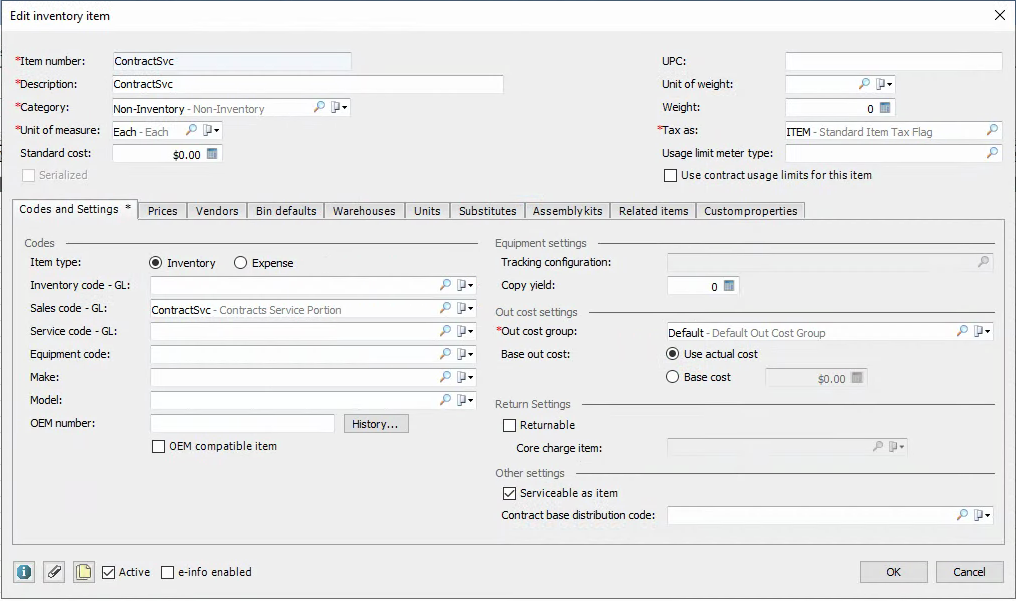The image size is (1016, 601).
Task: Open Copy yield calculator icon
Action: [729, 286]
